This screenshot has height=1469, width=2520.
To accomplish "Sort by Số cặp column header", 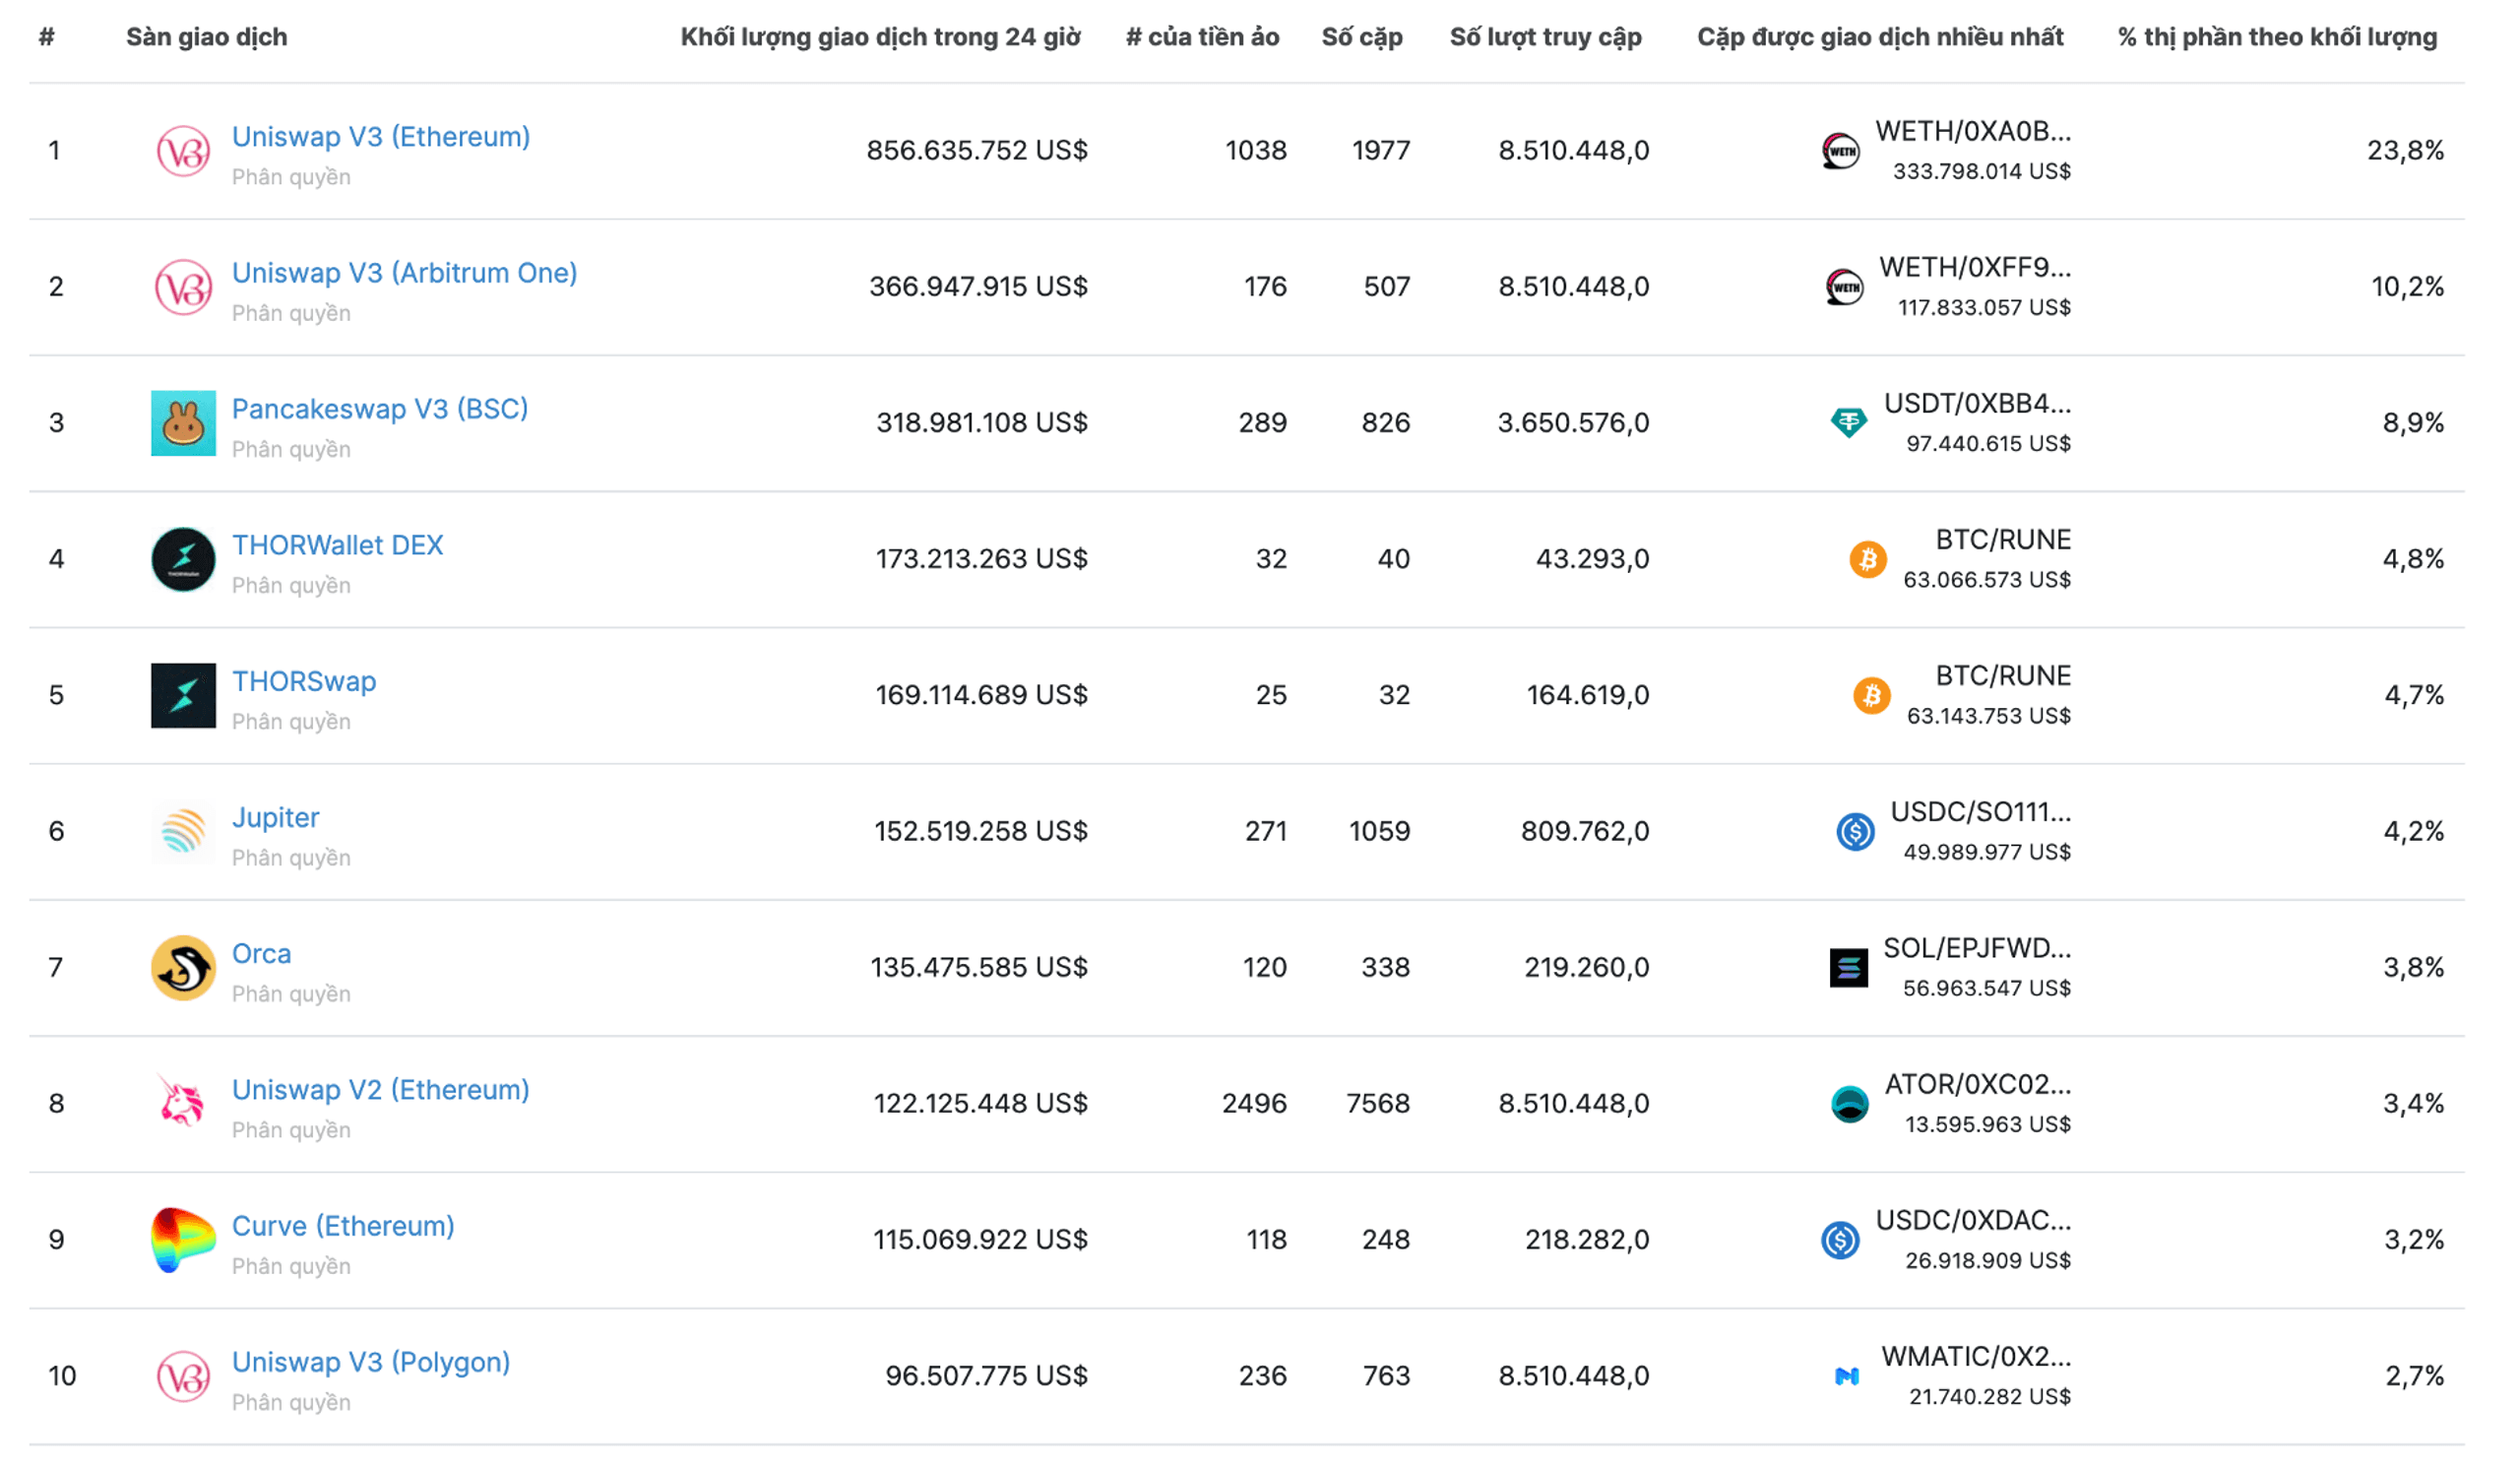I will pos(1364,37).
